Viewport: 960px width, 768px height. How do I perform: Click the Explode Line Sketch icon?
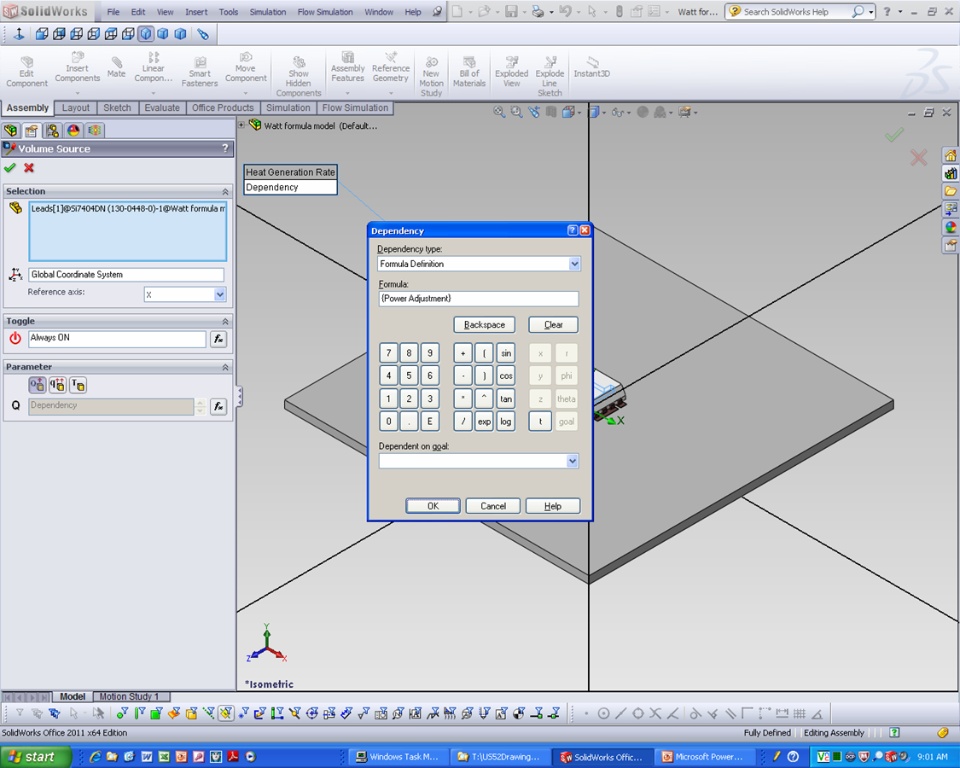(x=550, y=76)
